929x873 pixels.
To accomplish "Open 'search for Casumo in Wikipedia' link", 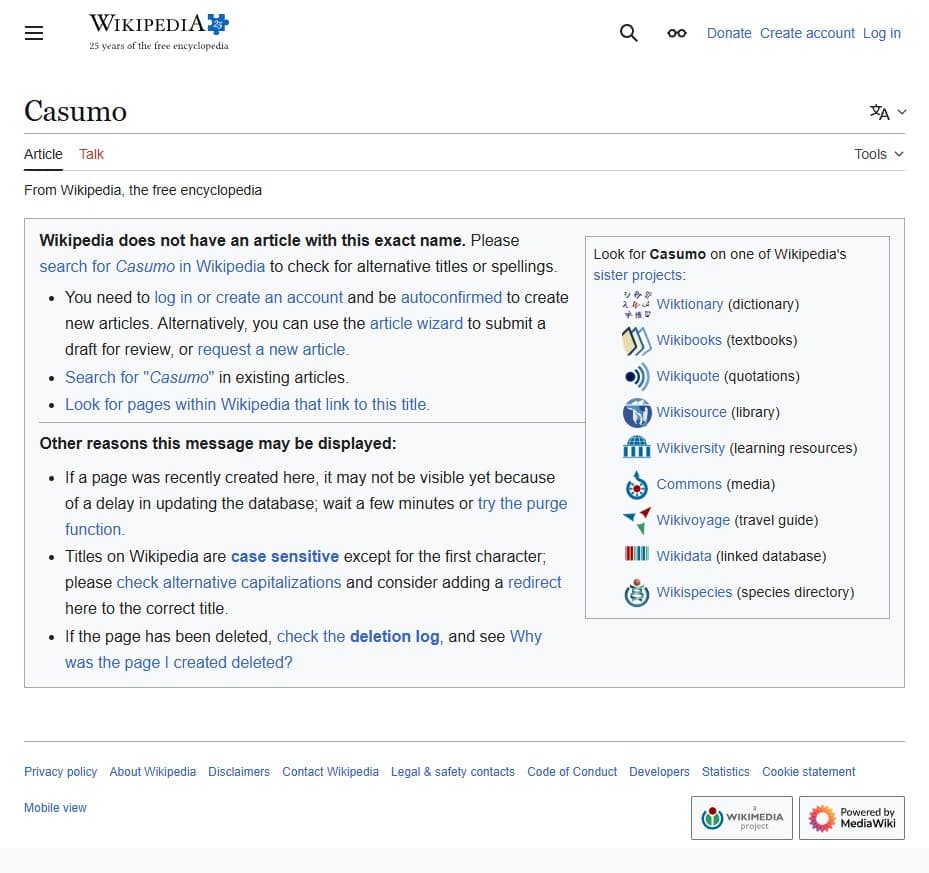I will pyautogui.click(x=152, y=267).
